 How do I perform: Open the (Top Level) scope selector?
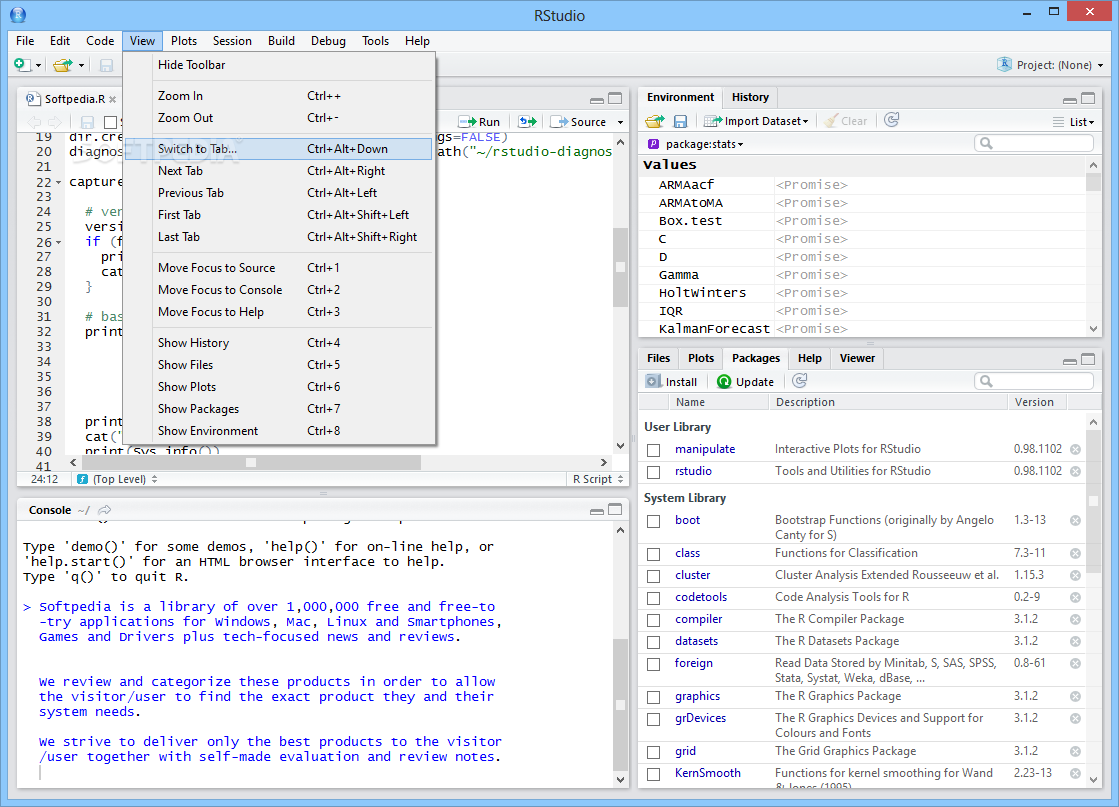click(x=118, y=479)
